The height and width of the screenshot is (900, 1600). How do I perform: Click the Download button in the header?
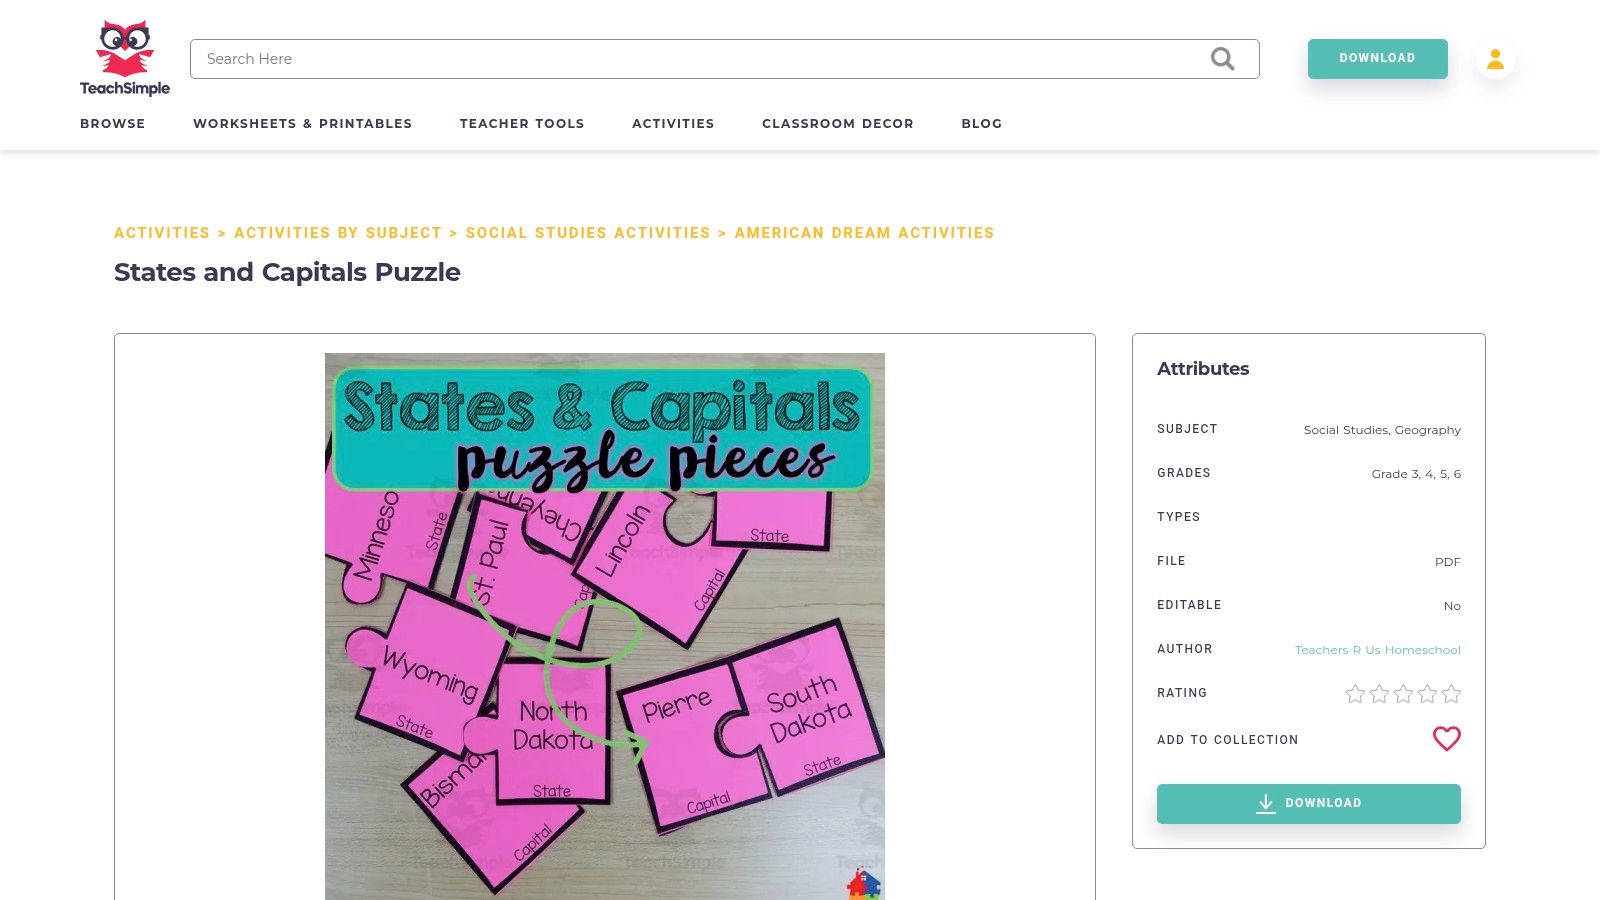click(1377, 58)
